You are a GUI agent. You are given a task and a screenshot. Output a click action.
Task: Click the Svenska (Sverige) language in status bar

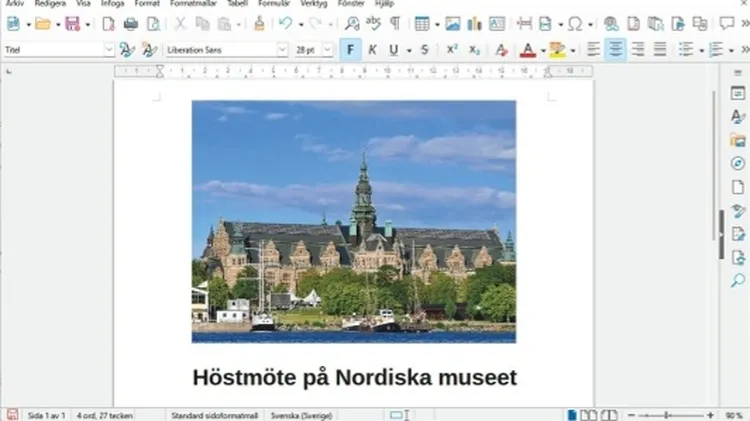click(305, 415)
